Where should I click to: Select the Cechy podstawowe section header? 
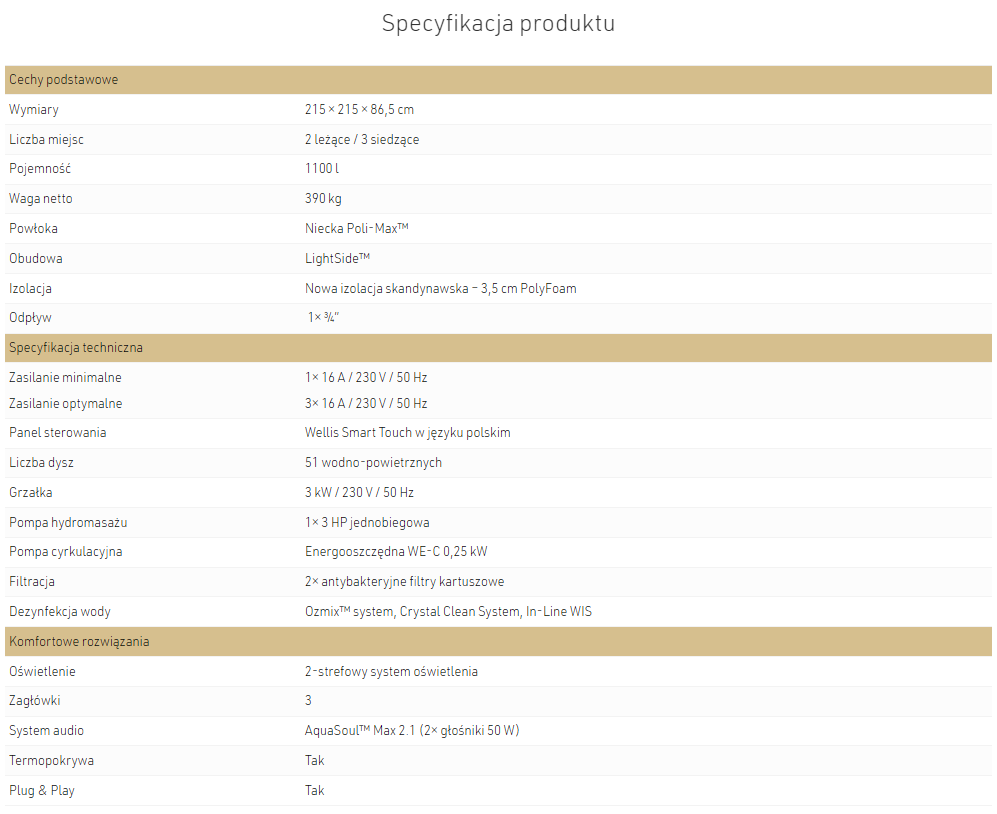(x=63, y=80)
